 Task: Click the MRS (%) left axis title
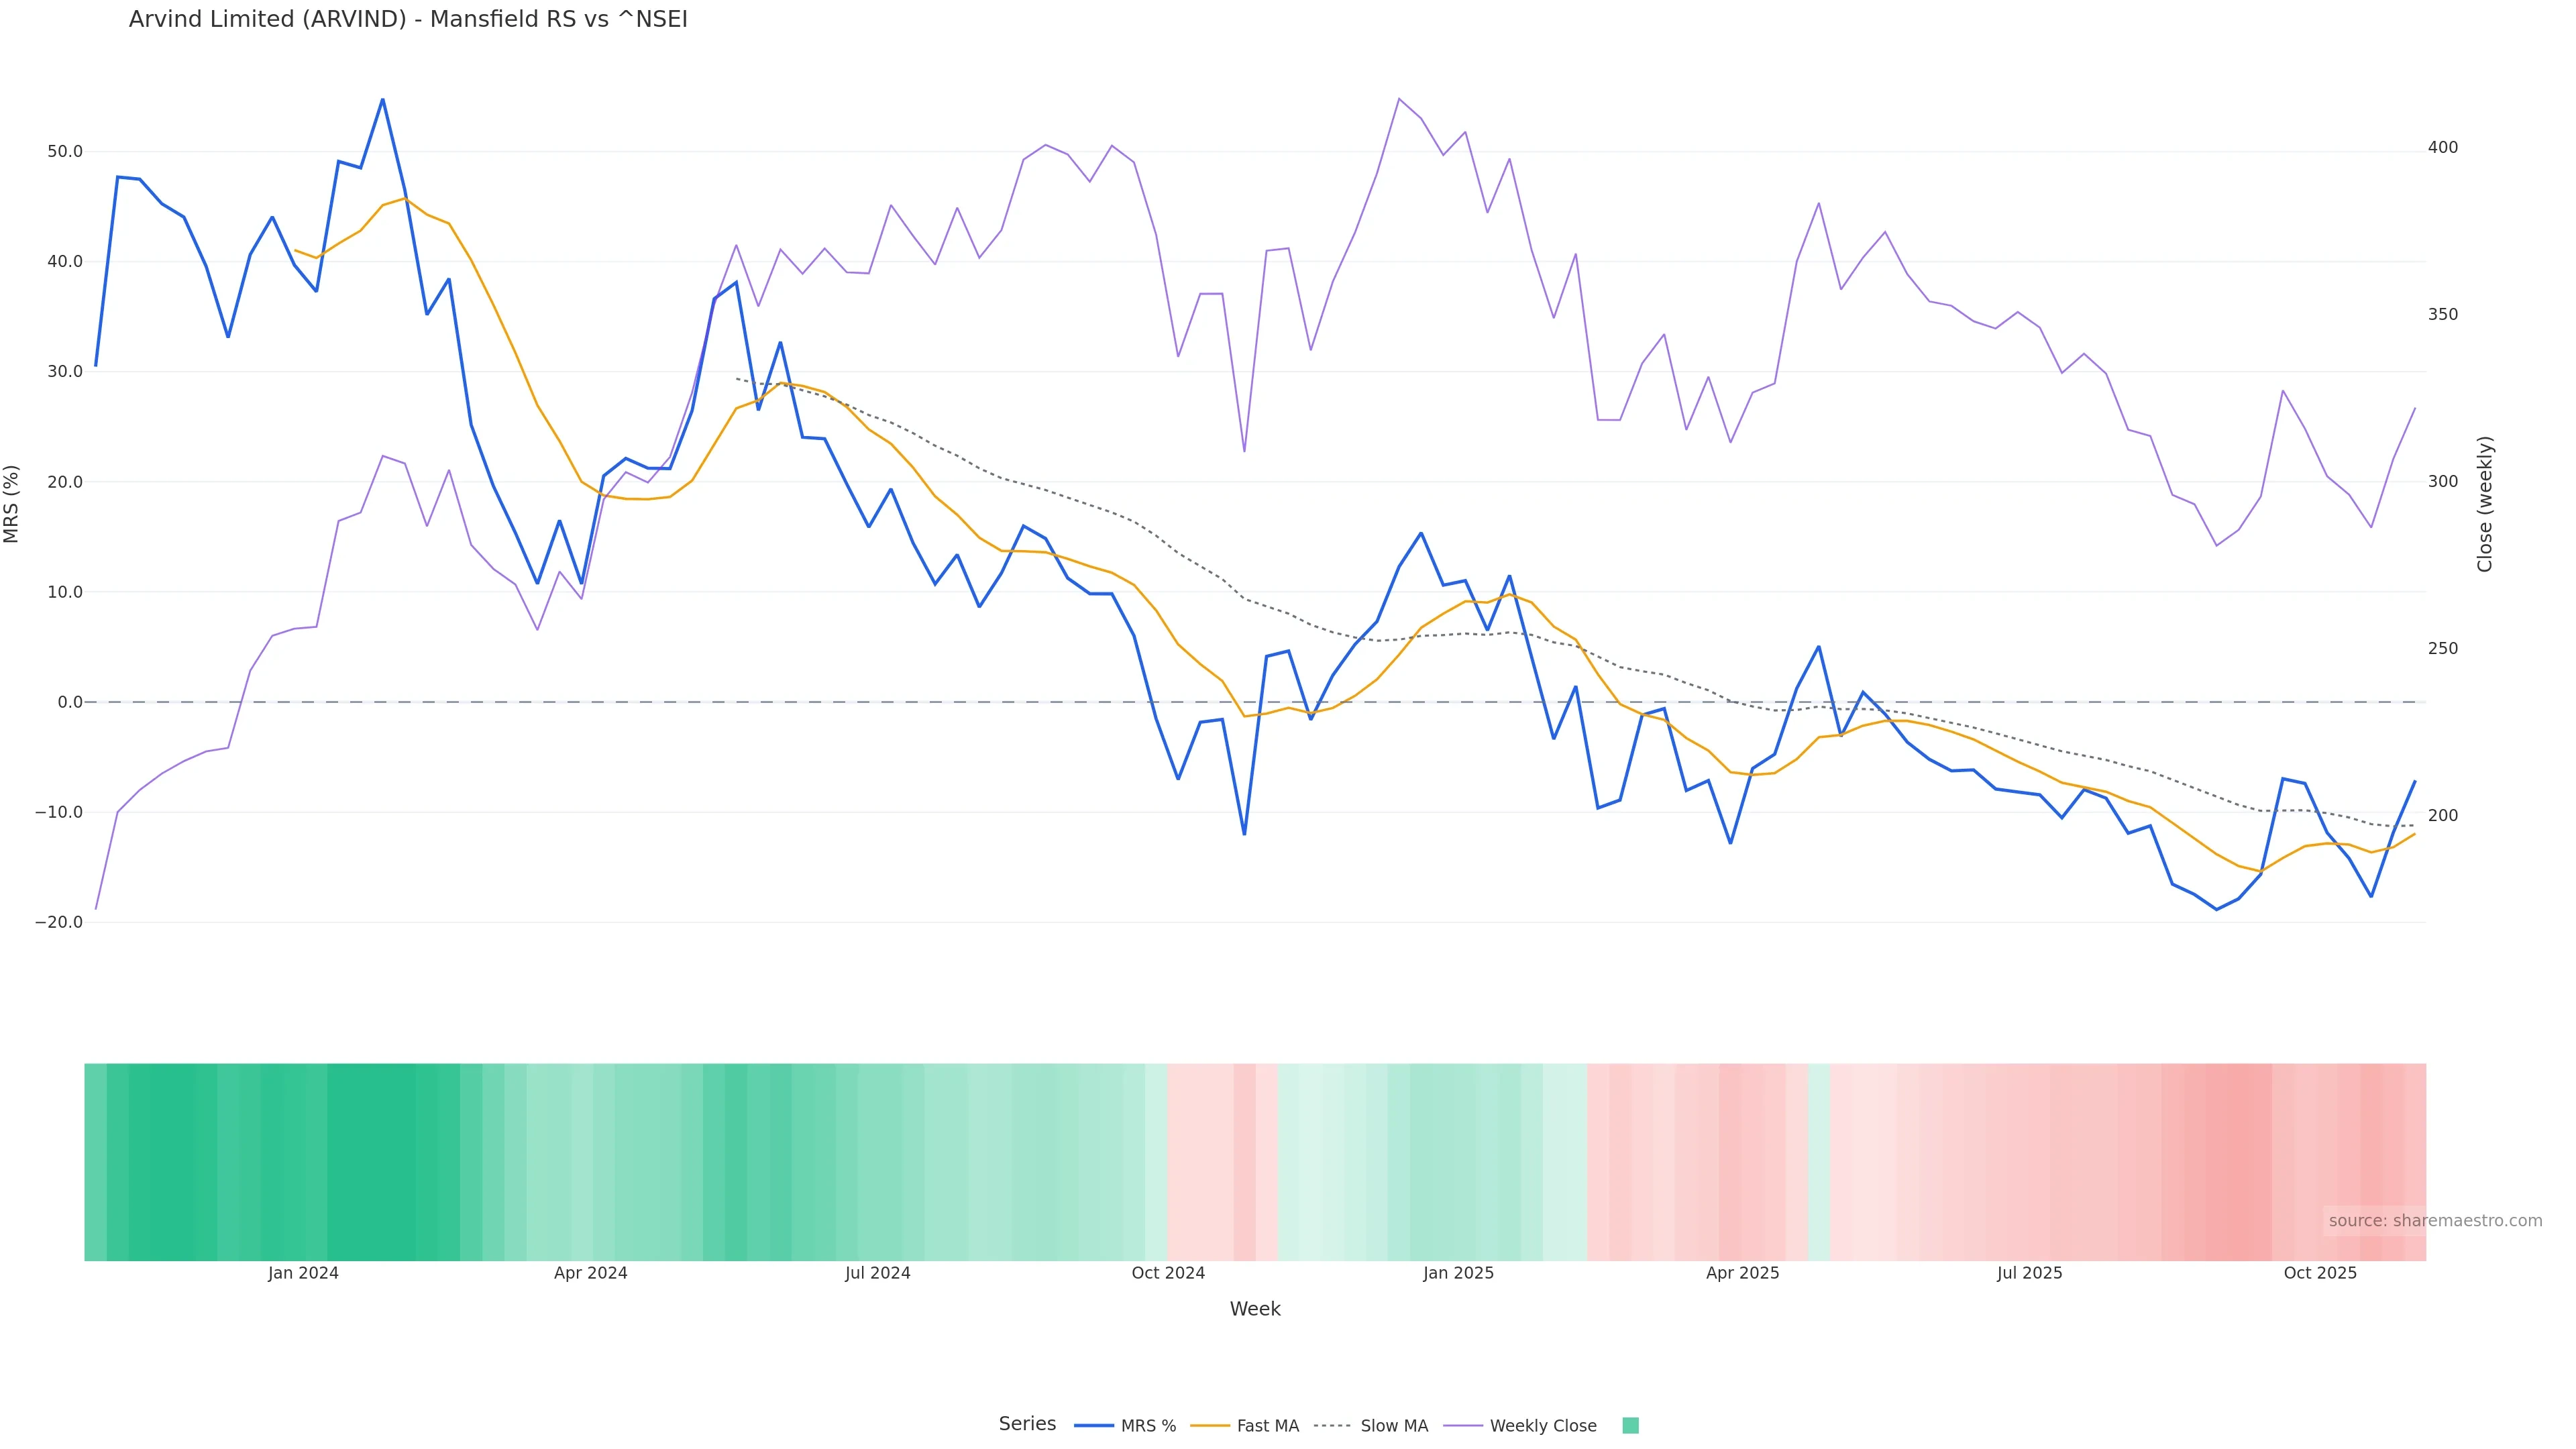[x=12, y=504]
